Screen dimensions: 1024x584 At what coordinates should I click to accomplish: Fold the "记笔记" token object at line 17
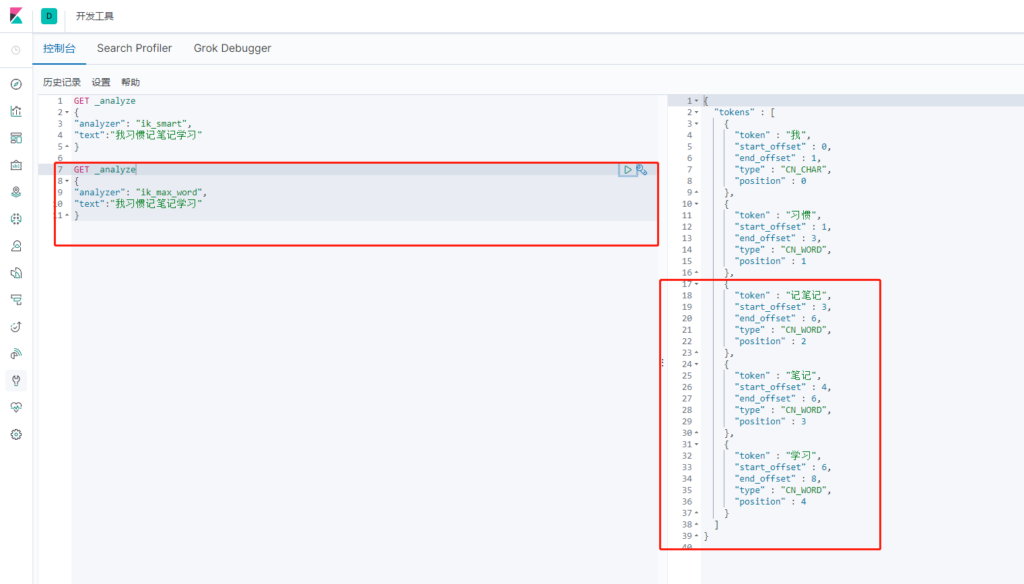697,284
